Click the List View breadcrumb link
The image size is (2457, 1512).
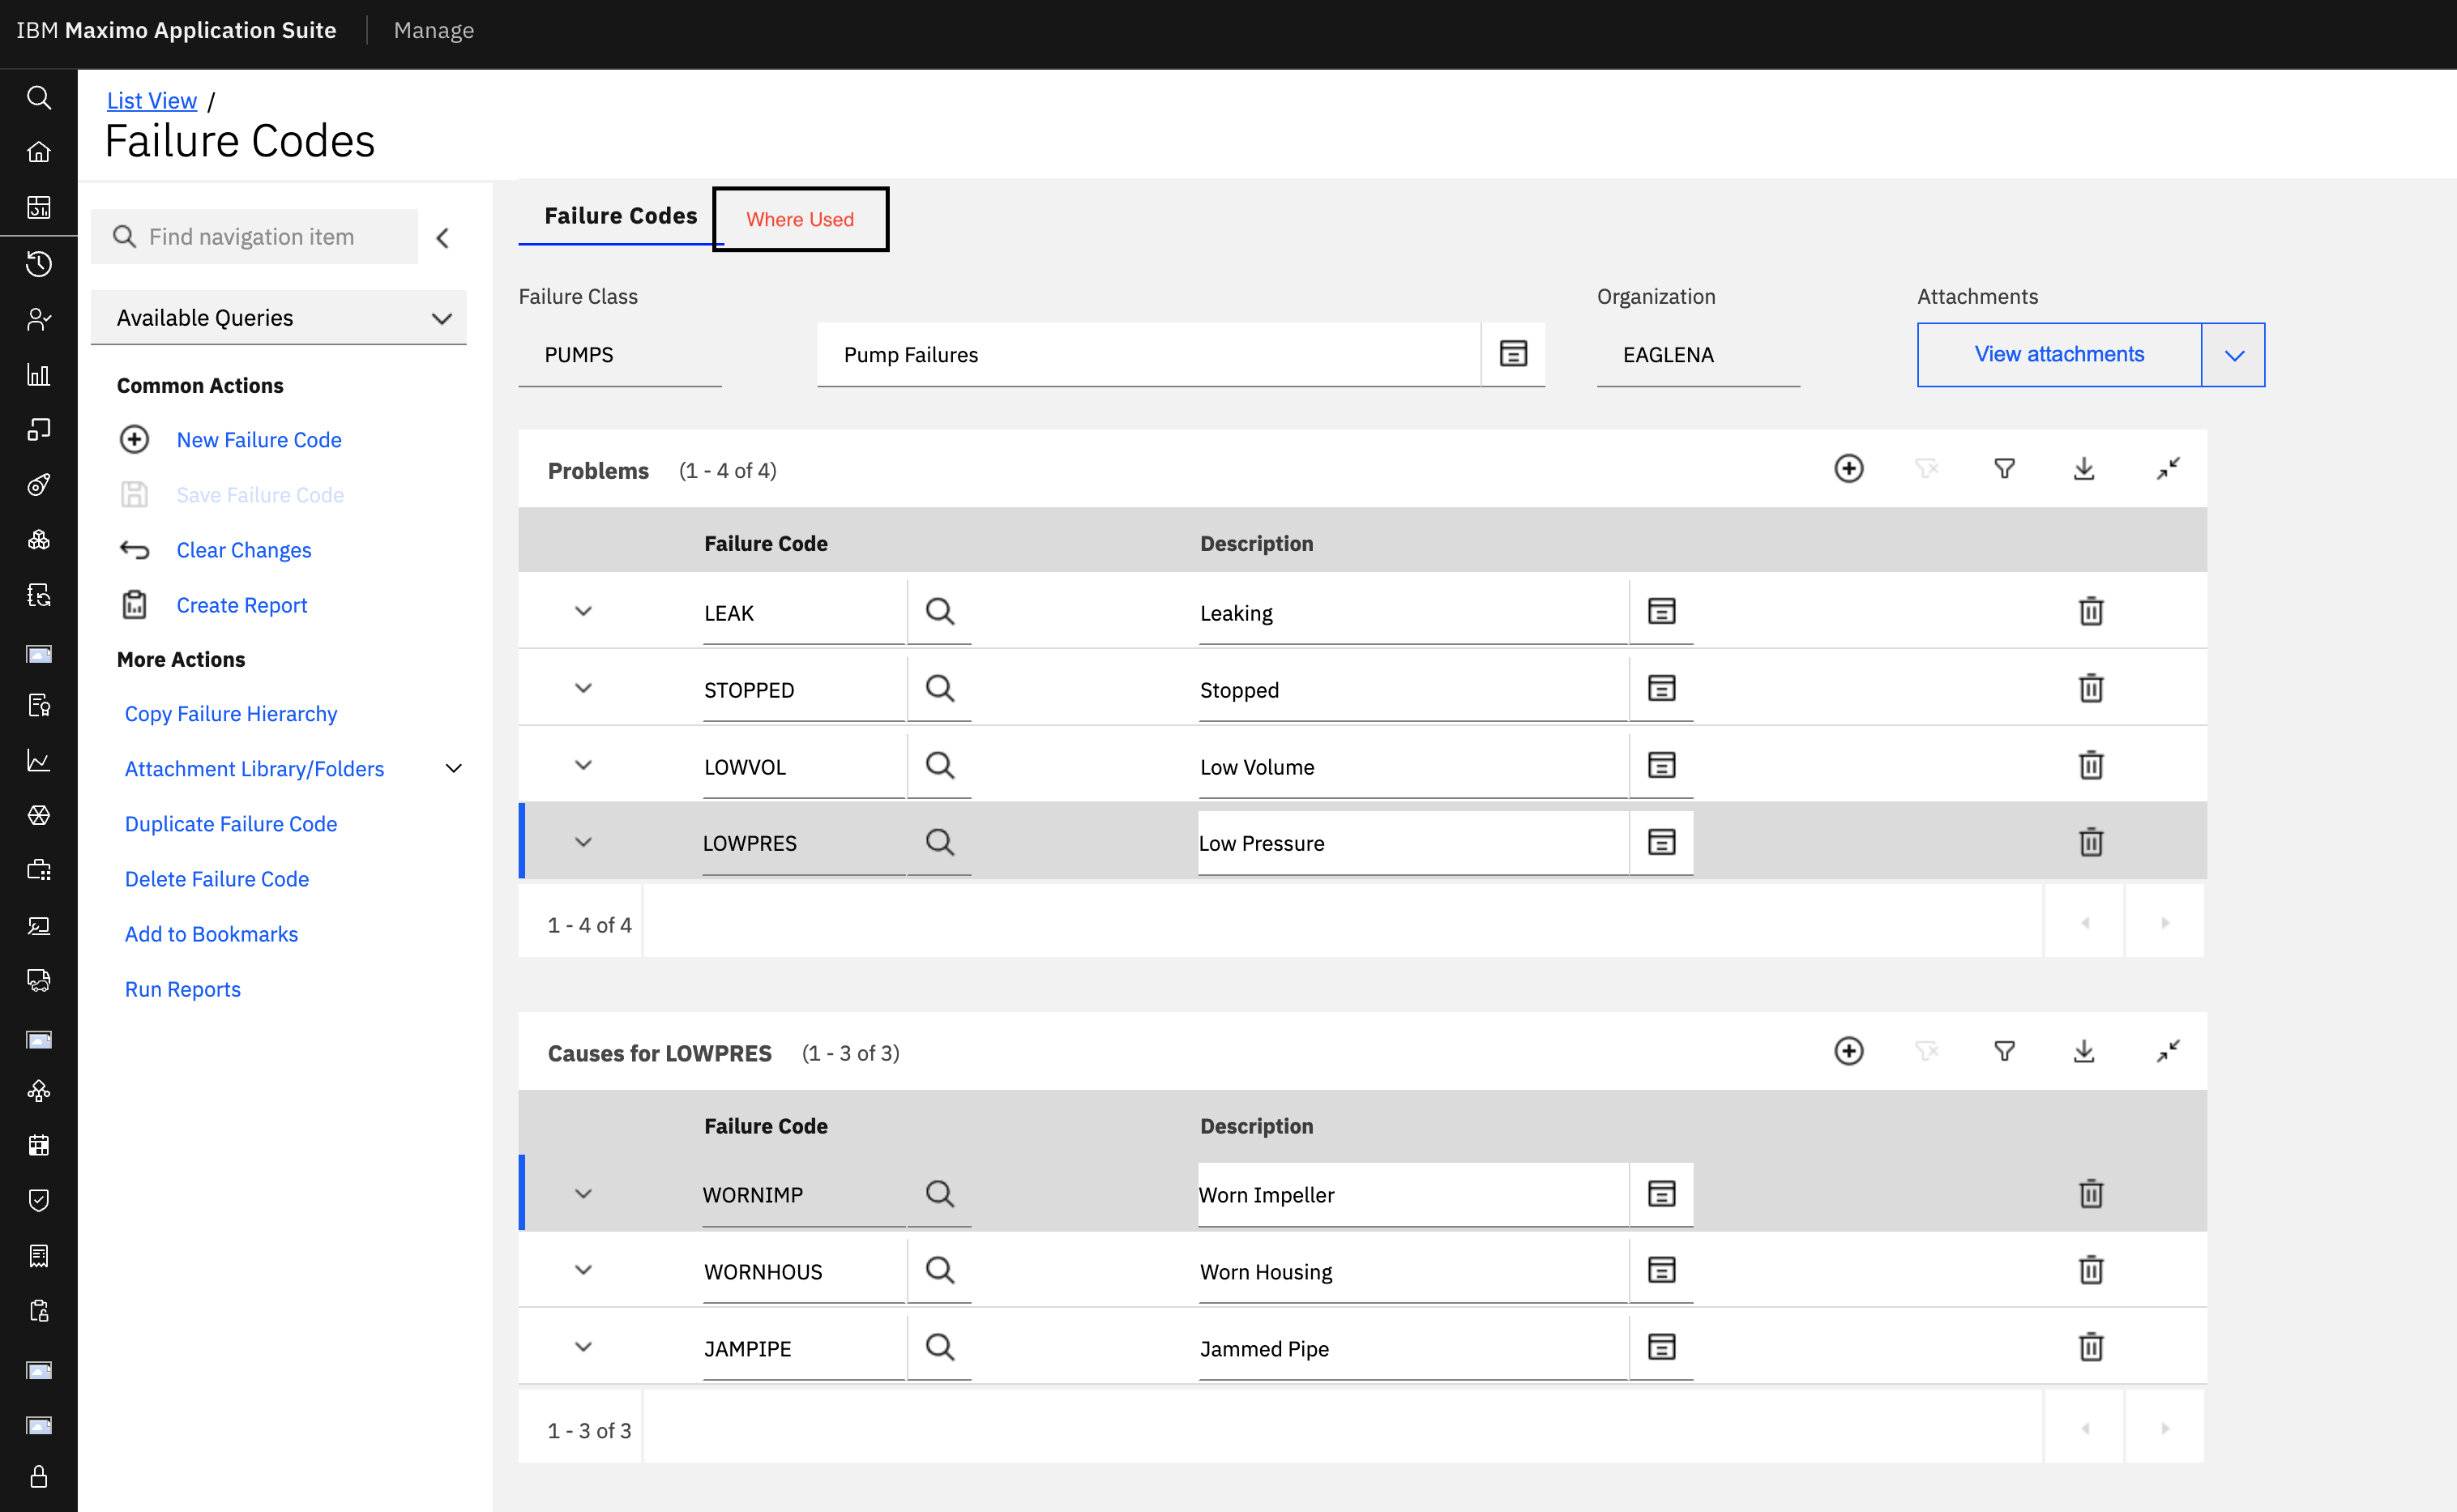[152, 101]
